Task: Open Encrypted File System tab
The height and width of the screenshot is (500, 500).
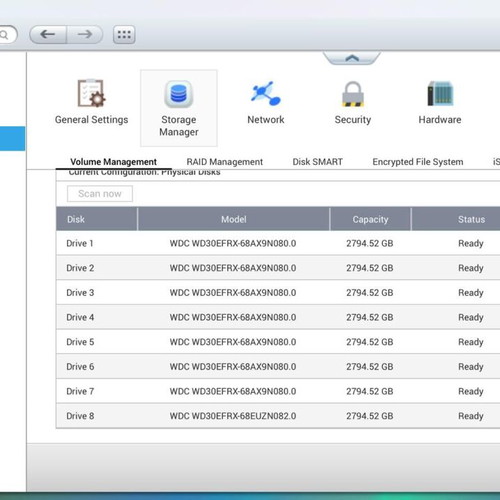Action: tap(418, 162)
